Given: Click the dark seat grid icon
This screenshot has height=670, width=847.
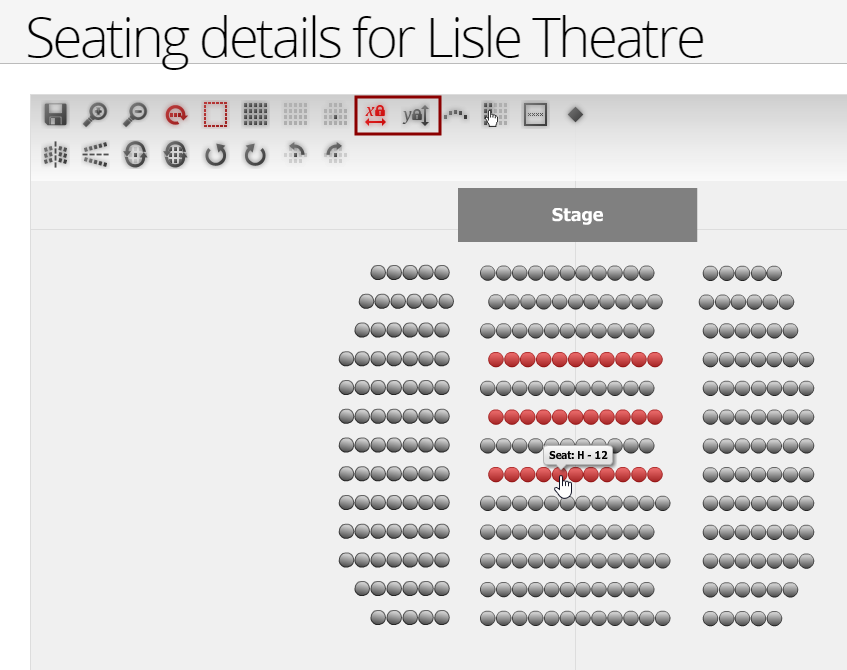Looking at the screenshot, I should coord(256,115).
